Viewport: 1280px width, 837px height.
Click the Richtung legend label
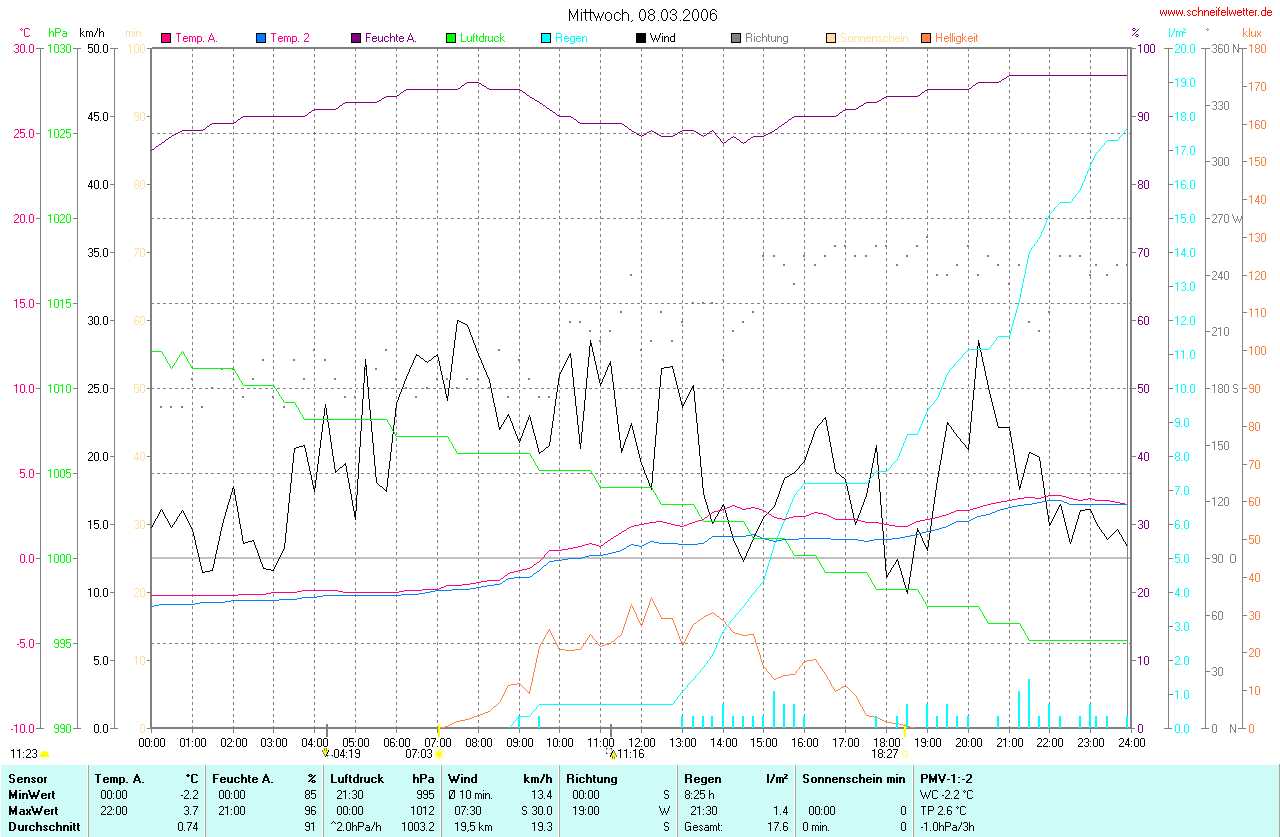point(767,38)
